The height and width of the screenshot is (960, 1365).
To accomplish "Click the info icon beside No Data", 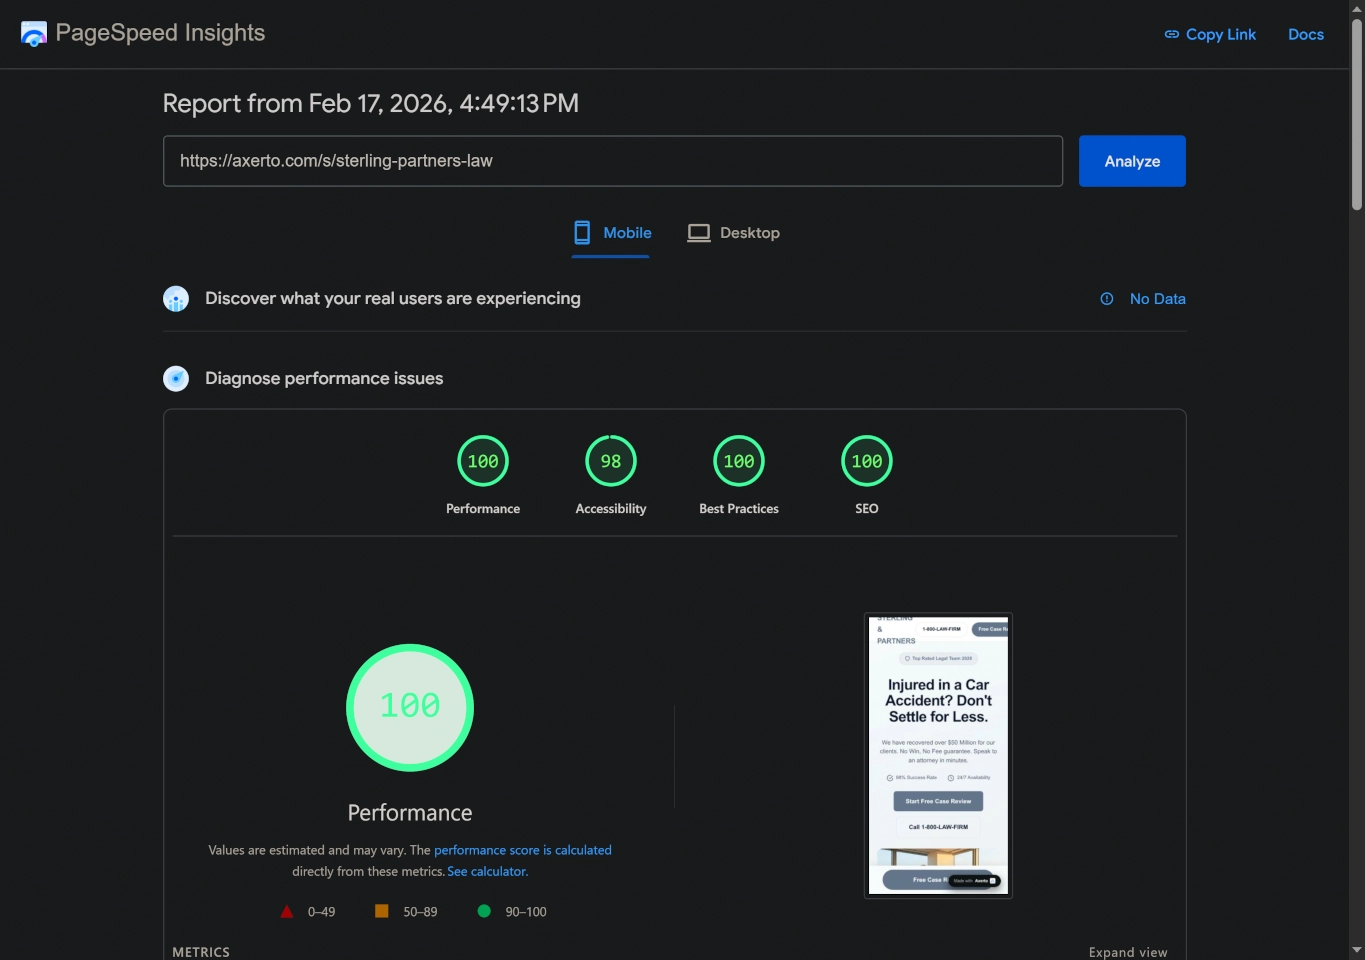I will [1106, 298].
